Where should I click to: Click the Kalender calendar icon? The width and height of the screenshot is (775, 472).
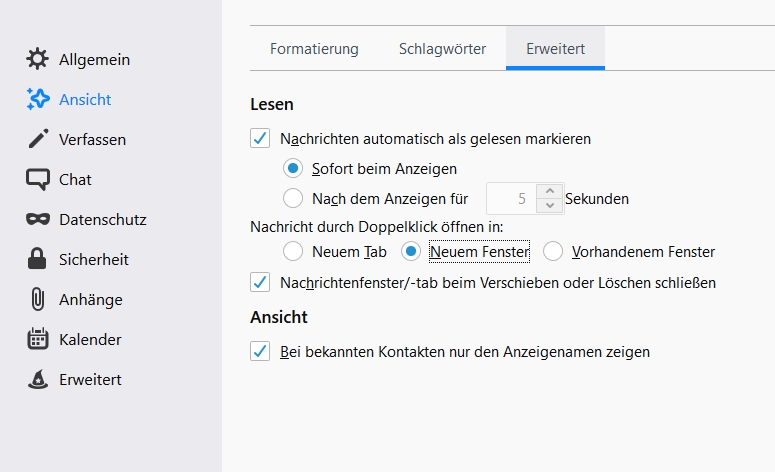(x=38, y=339)
